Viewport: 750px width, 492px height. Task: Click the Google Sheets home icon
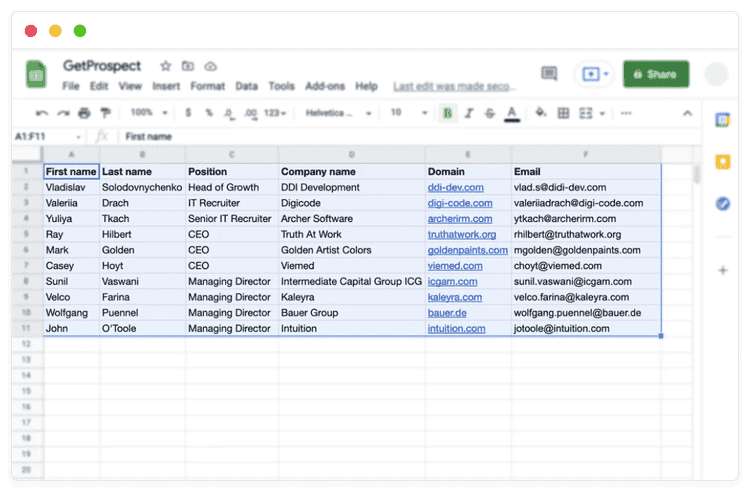coord(36,74)
